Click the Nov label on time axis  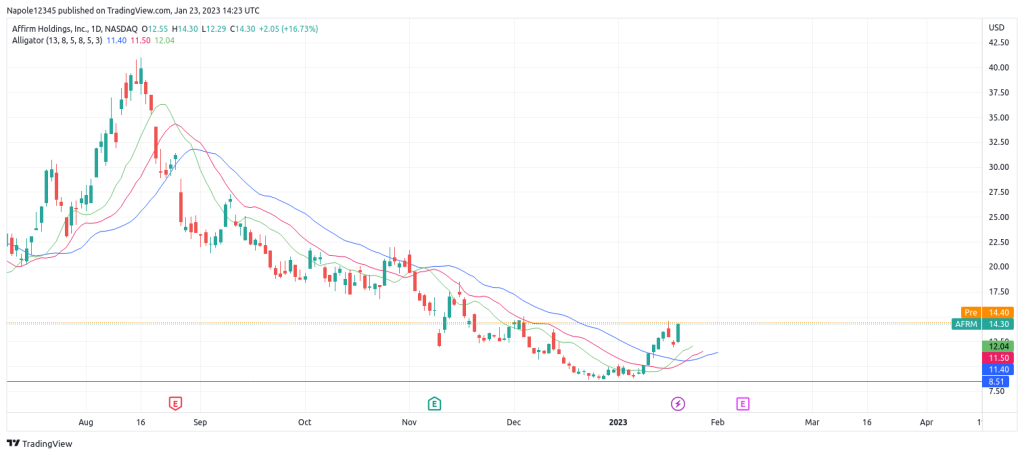(409, 422)
